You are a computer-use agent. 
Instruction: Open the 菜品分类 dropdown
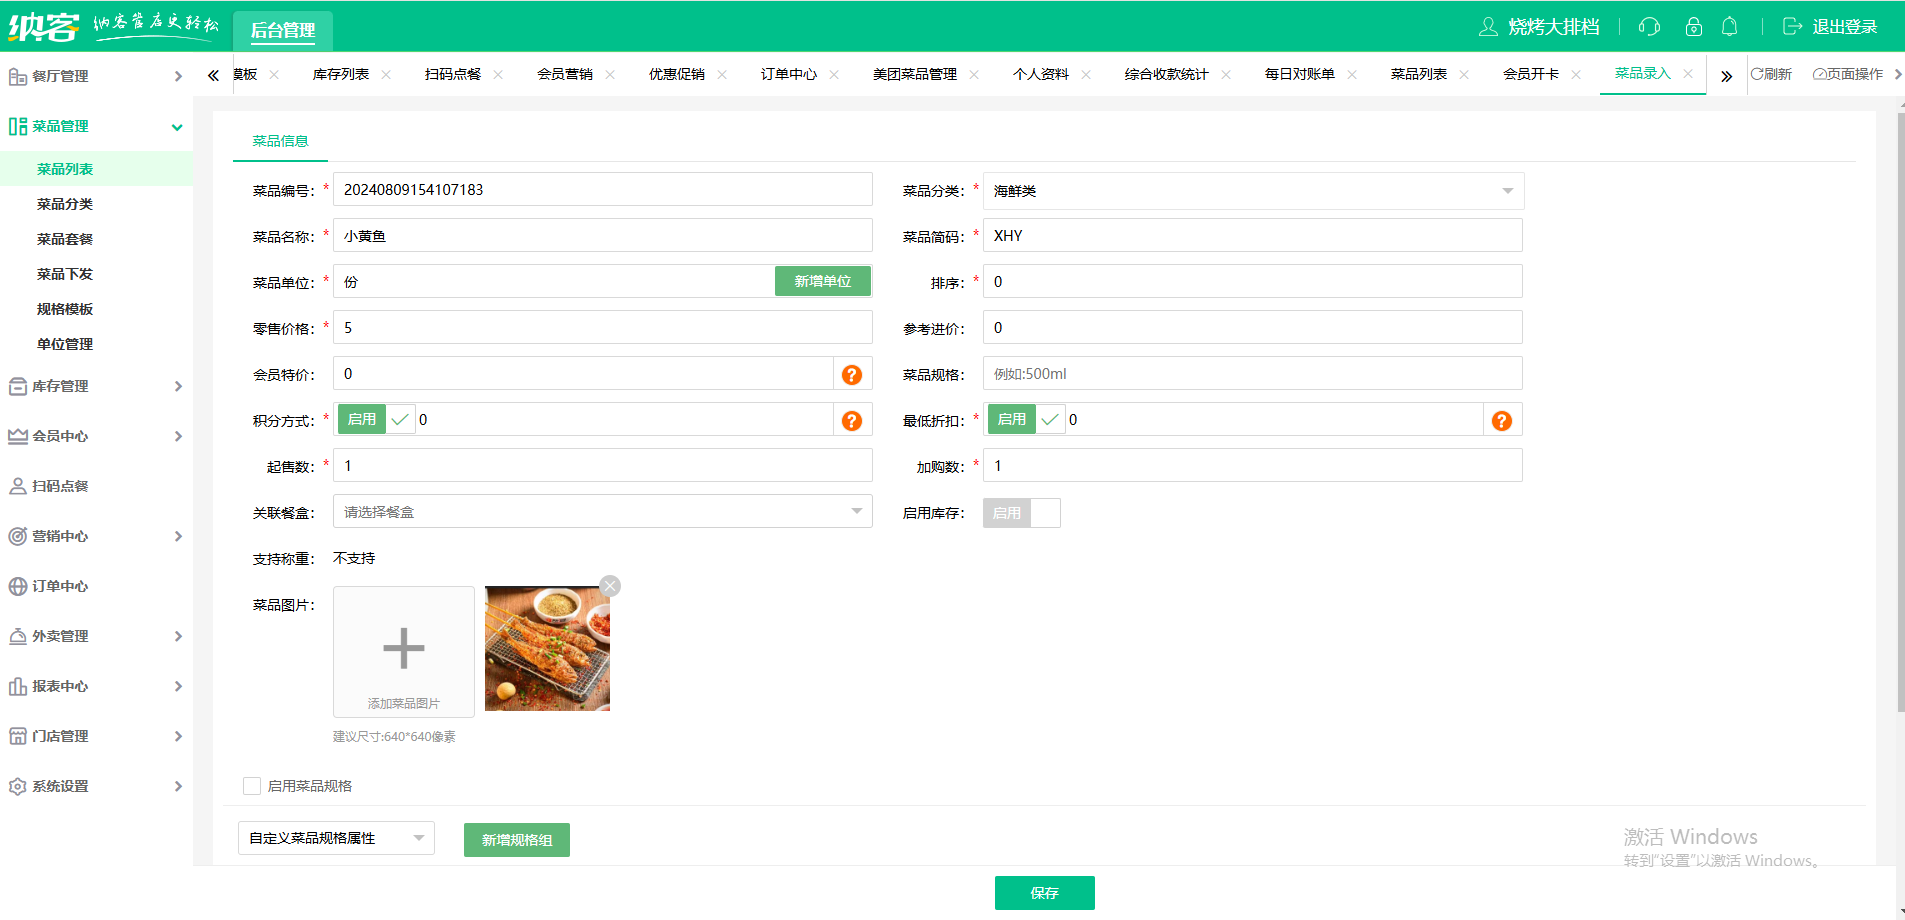coord(1252,191)
